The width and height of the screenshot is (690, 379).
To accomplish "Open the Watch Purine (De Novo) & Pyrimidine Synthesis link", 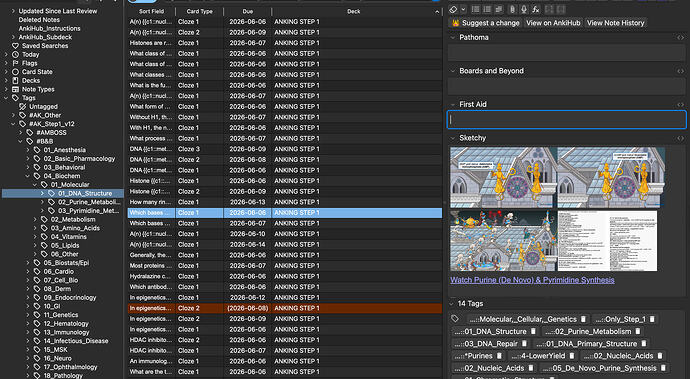I will tap(532, 280).
